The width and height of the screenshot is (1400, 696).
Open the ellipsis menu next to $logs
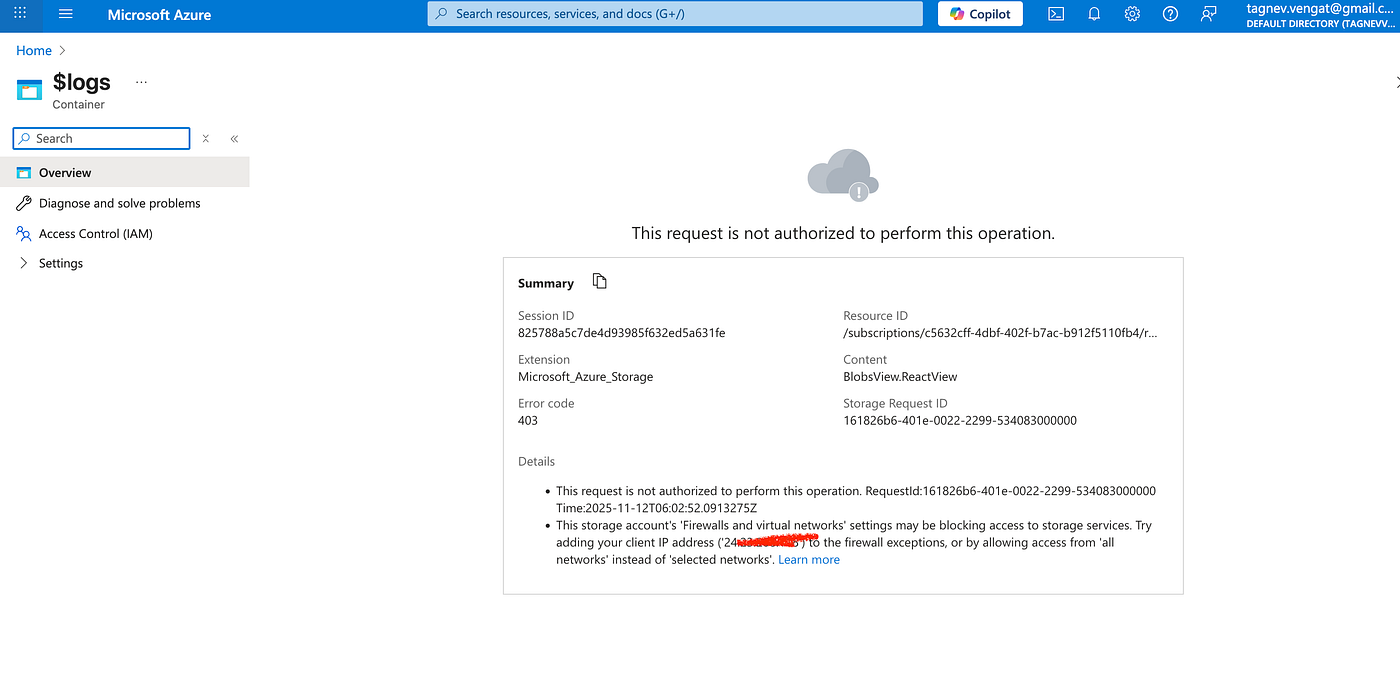(x=141, y=82)
